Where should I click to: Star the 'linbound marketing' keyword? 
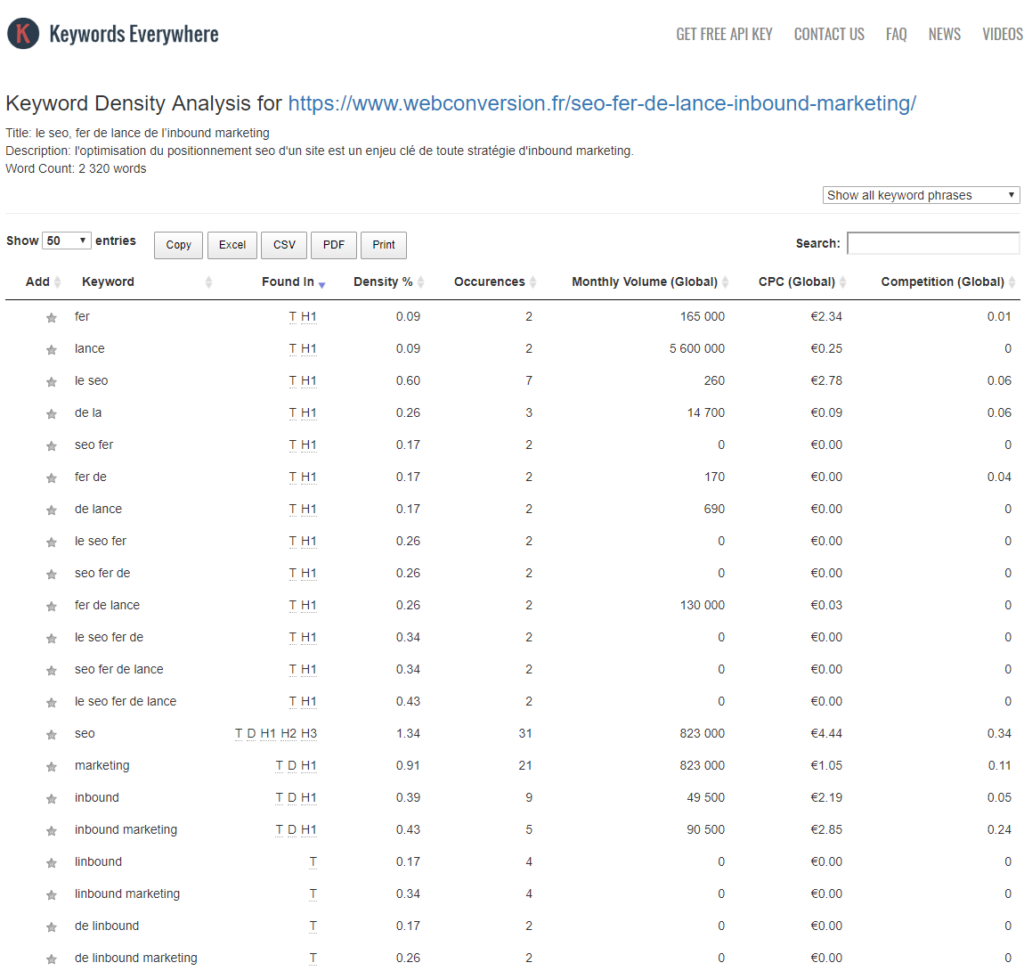51,895
